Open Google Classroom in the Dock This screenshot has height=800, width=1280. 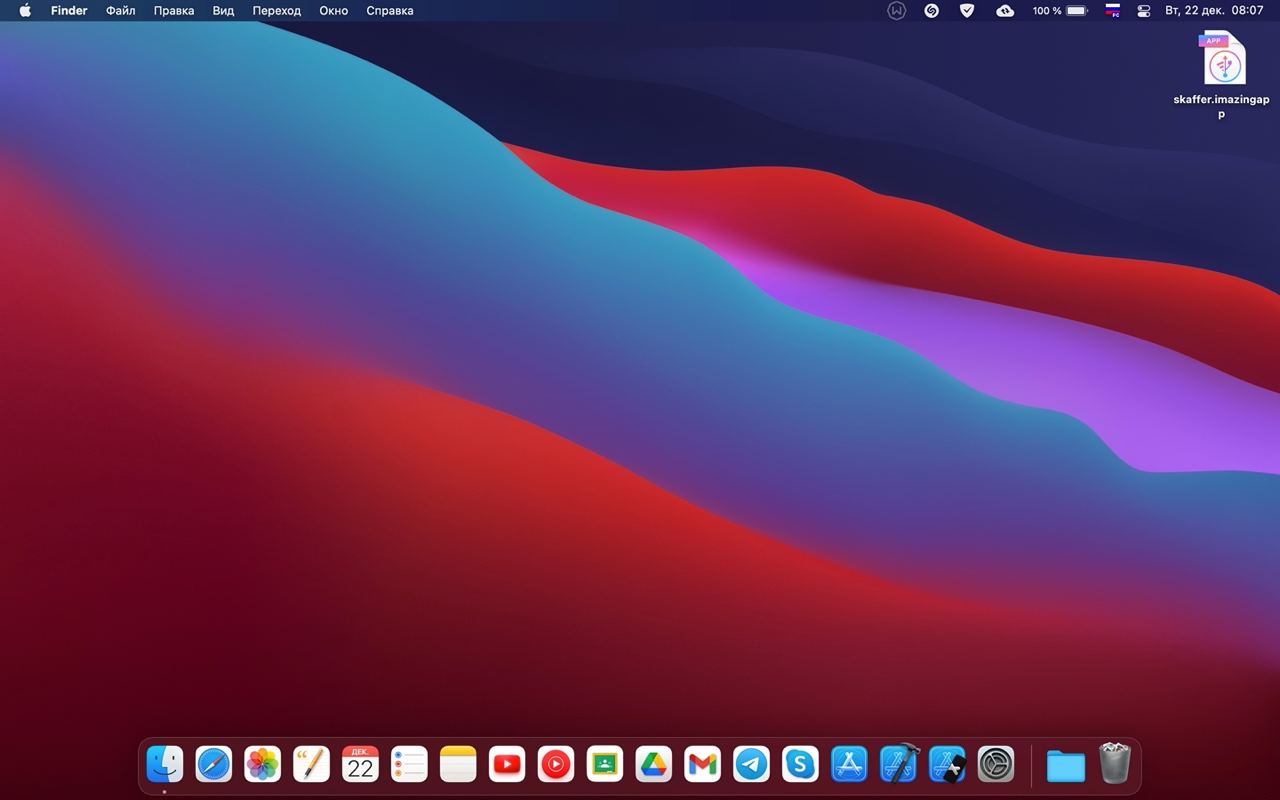coord(605,765)
